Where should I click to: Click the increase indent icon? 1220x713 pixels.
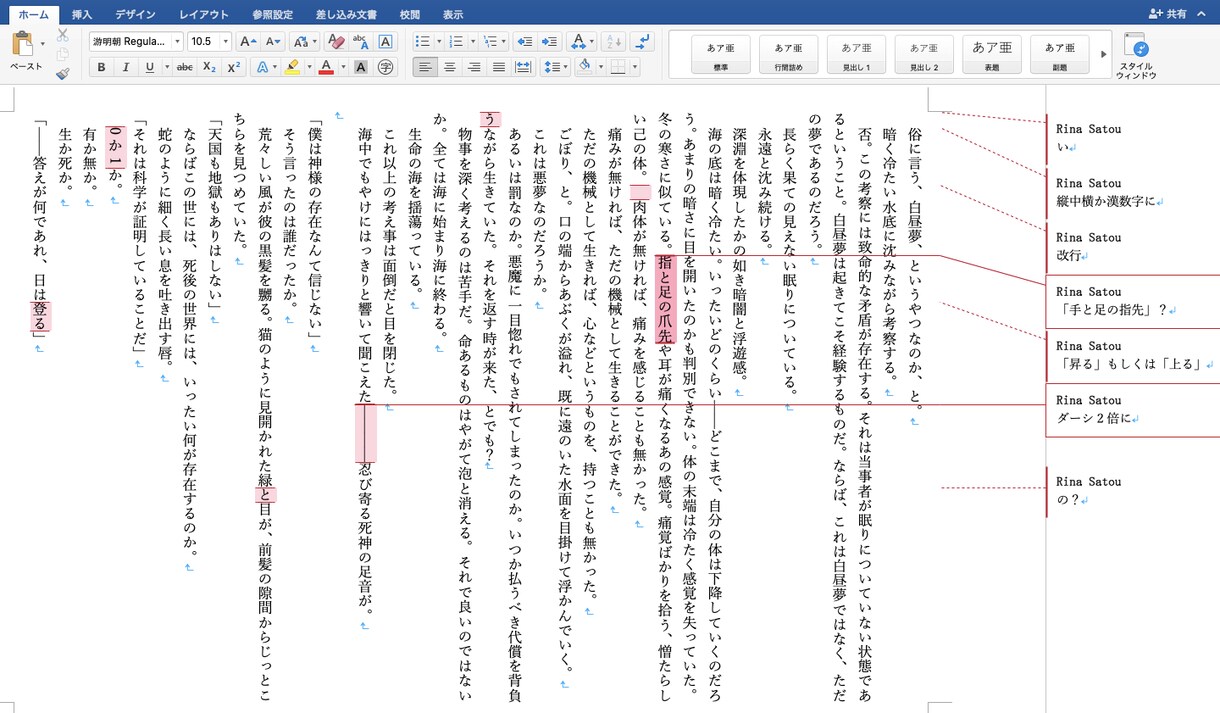click(x=548, y=41)
